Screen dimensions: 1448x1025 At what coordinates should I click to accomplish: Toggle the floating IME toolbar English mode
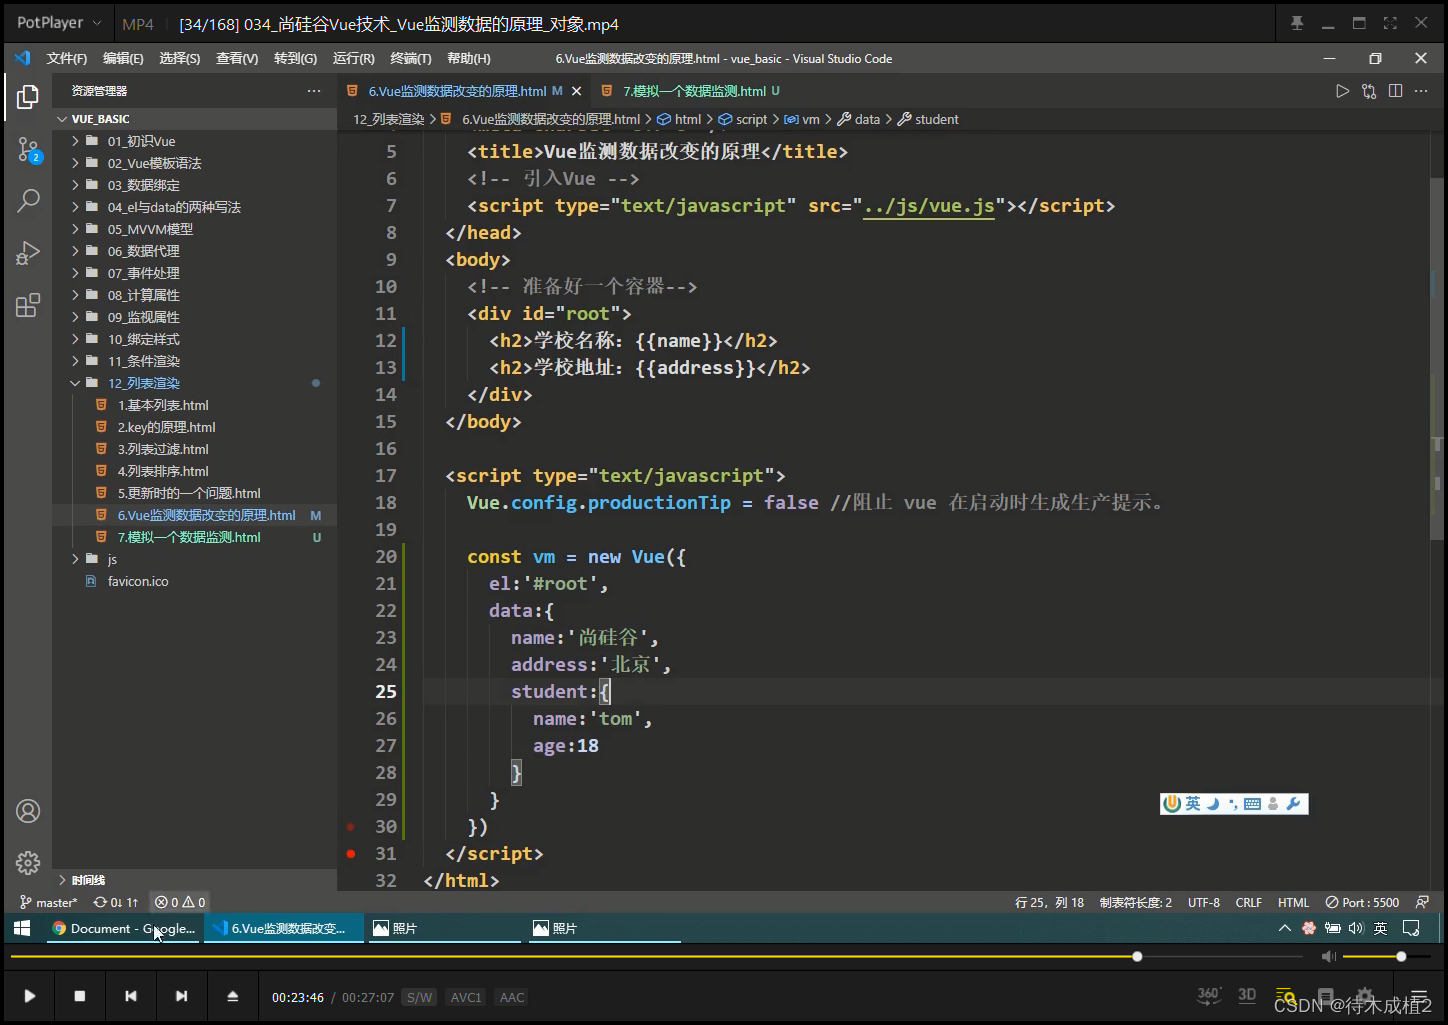[1193, 804]
